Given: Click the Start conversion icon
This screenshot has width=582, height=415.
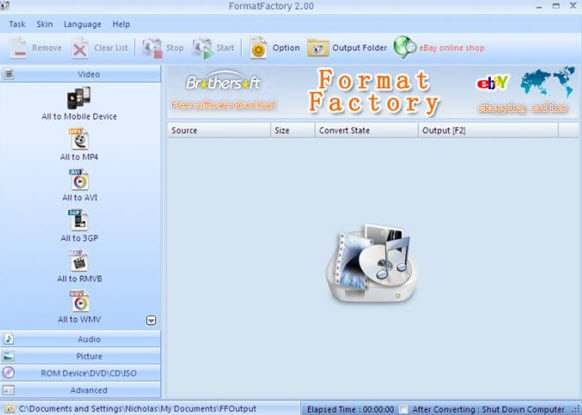Looking at the screenshot, I should click(202, 48).
